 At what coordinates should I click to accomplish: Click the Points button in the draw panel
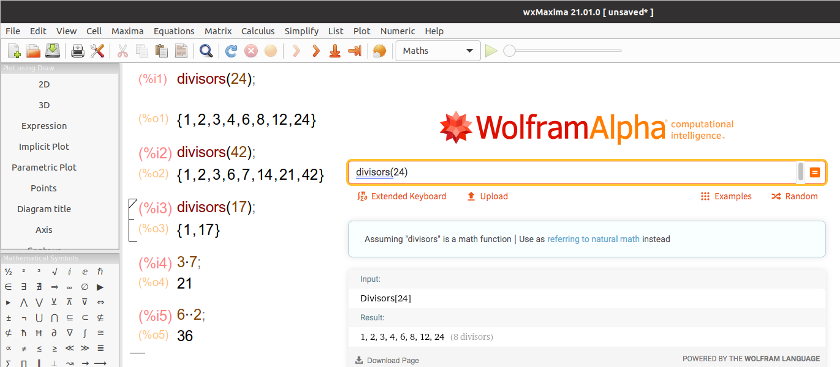(44, 188)
